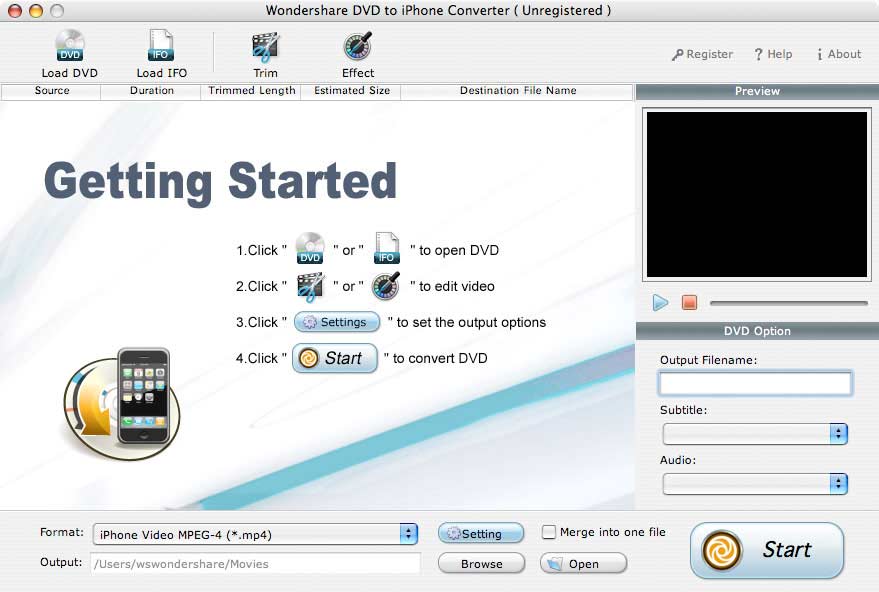Click the large Start conversion button
Screen dimensions: 879x592
(767, 550)
